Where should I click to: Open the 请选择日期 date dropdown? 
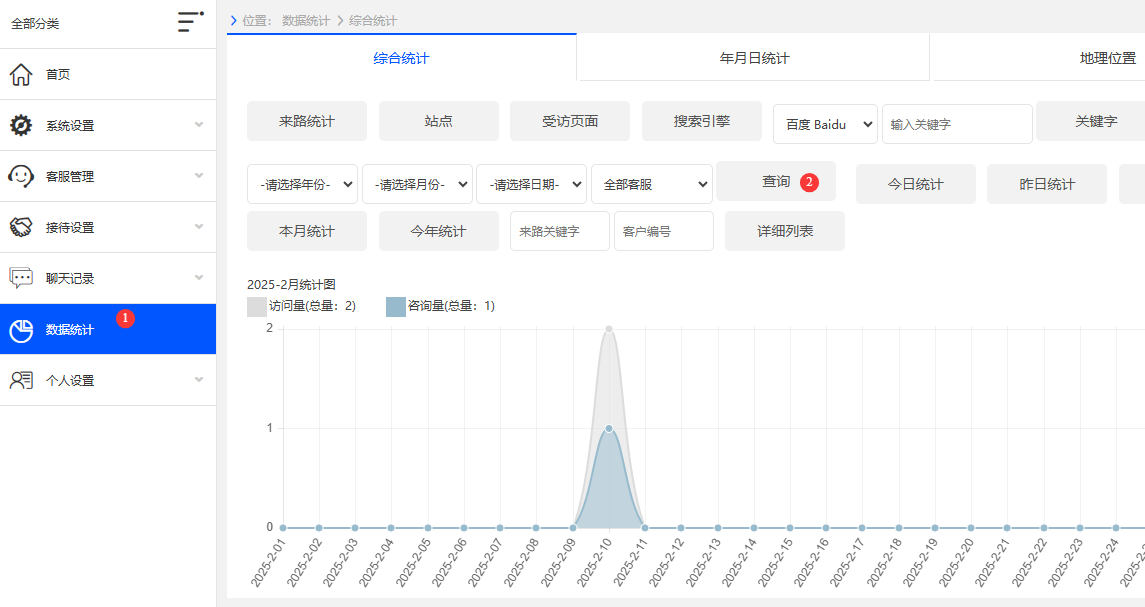tap(532, 185)
